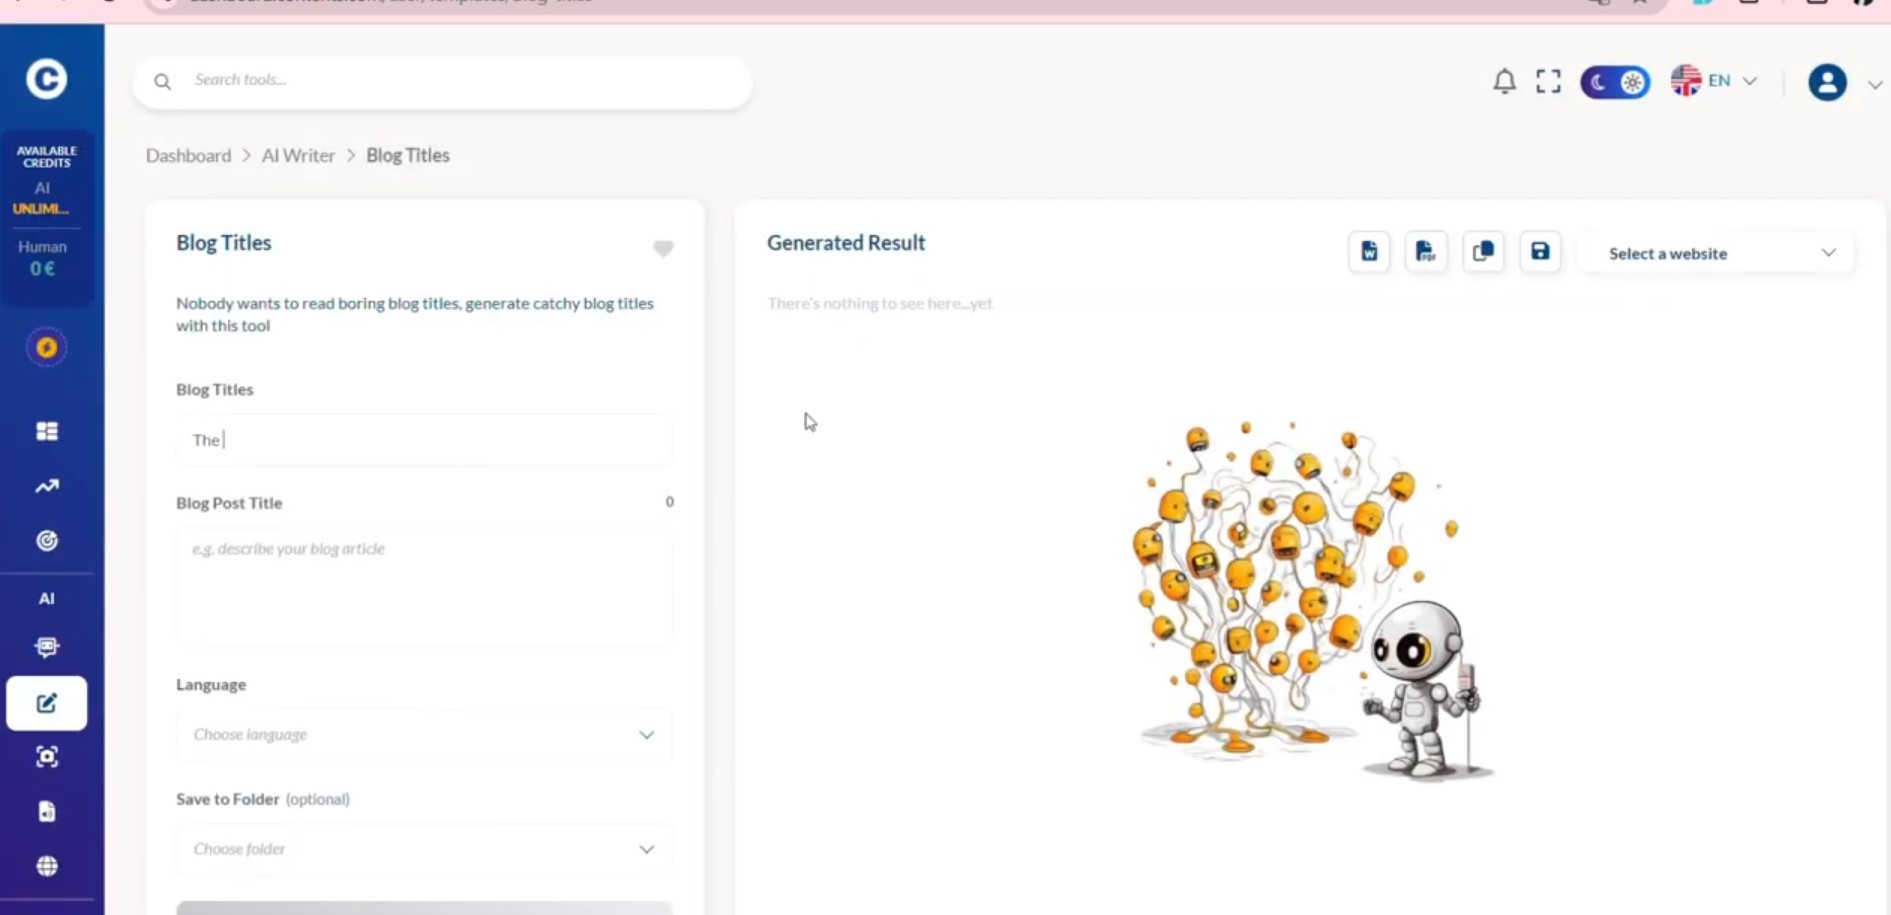Image resolution: width=1891 pixels, height=915 pixels.
Task: Open the Choose language dropdown
Action: [x=424, y=735]
